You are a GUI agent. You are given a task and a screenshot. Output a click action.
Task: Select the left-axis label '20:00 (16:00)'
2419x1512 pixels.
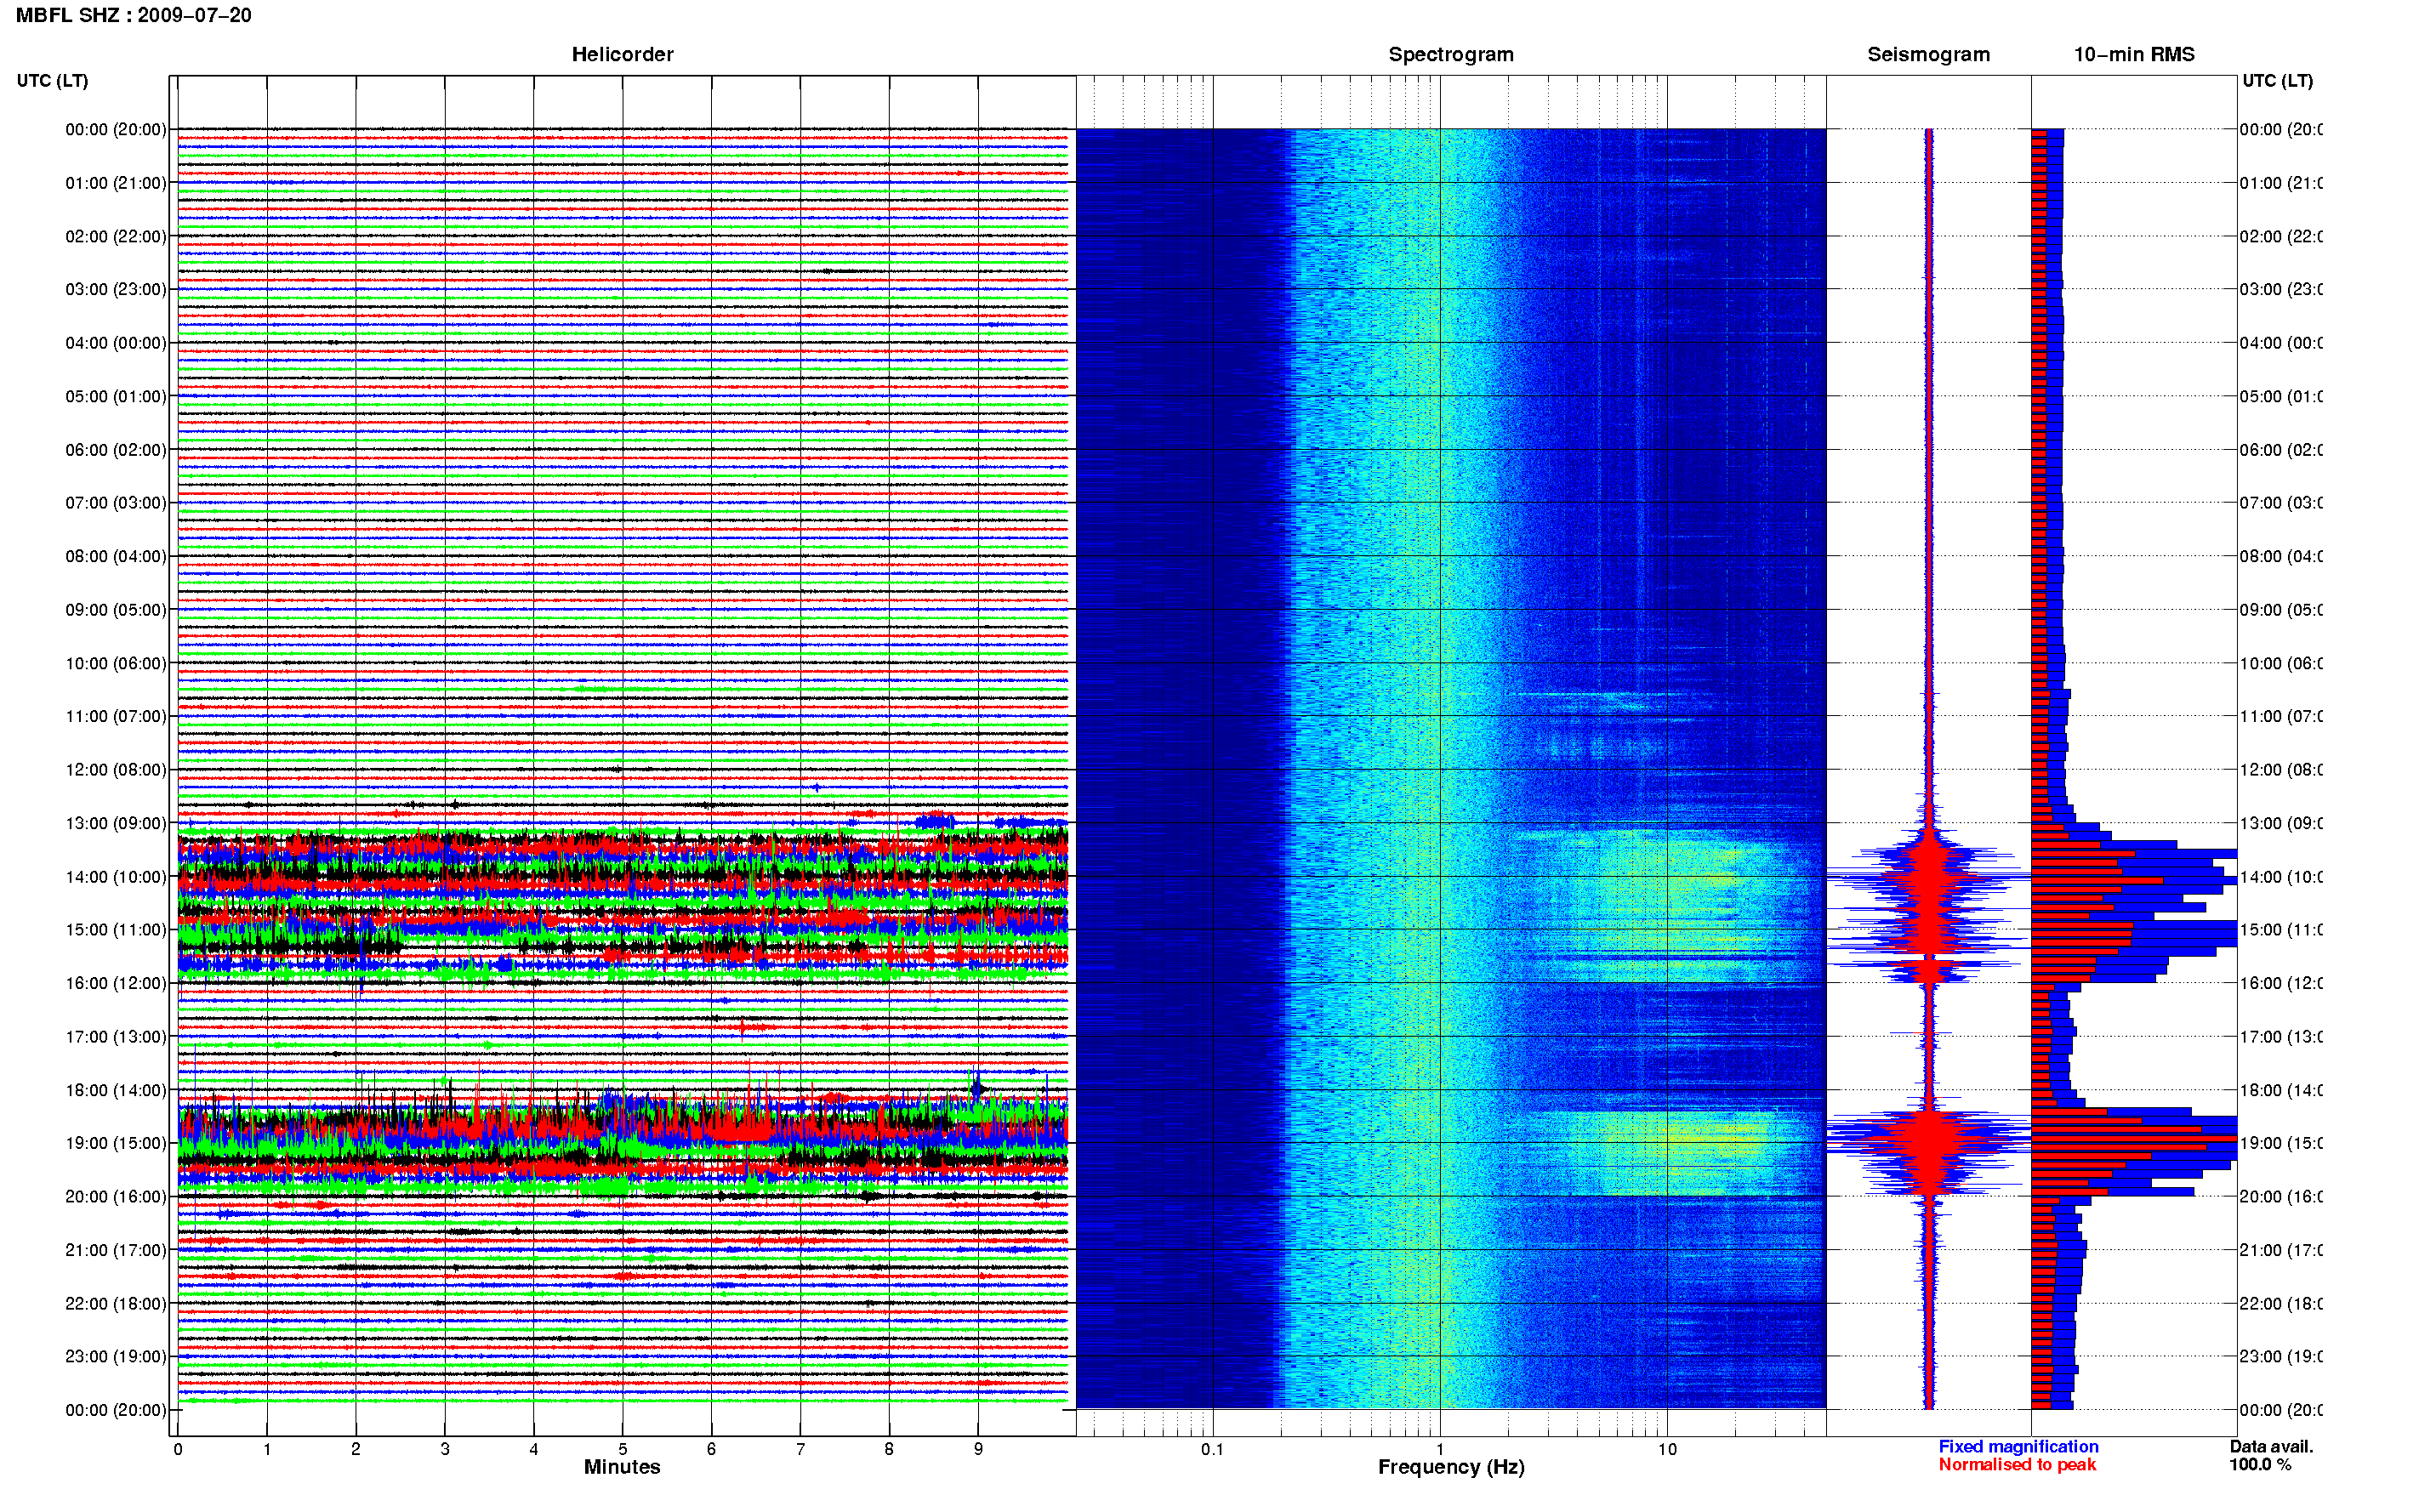tap(116, 1196)
